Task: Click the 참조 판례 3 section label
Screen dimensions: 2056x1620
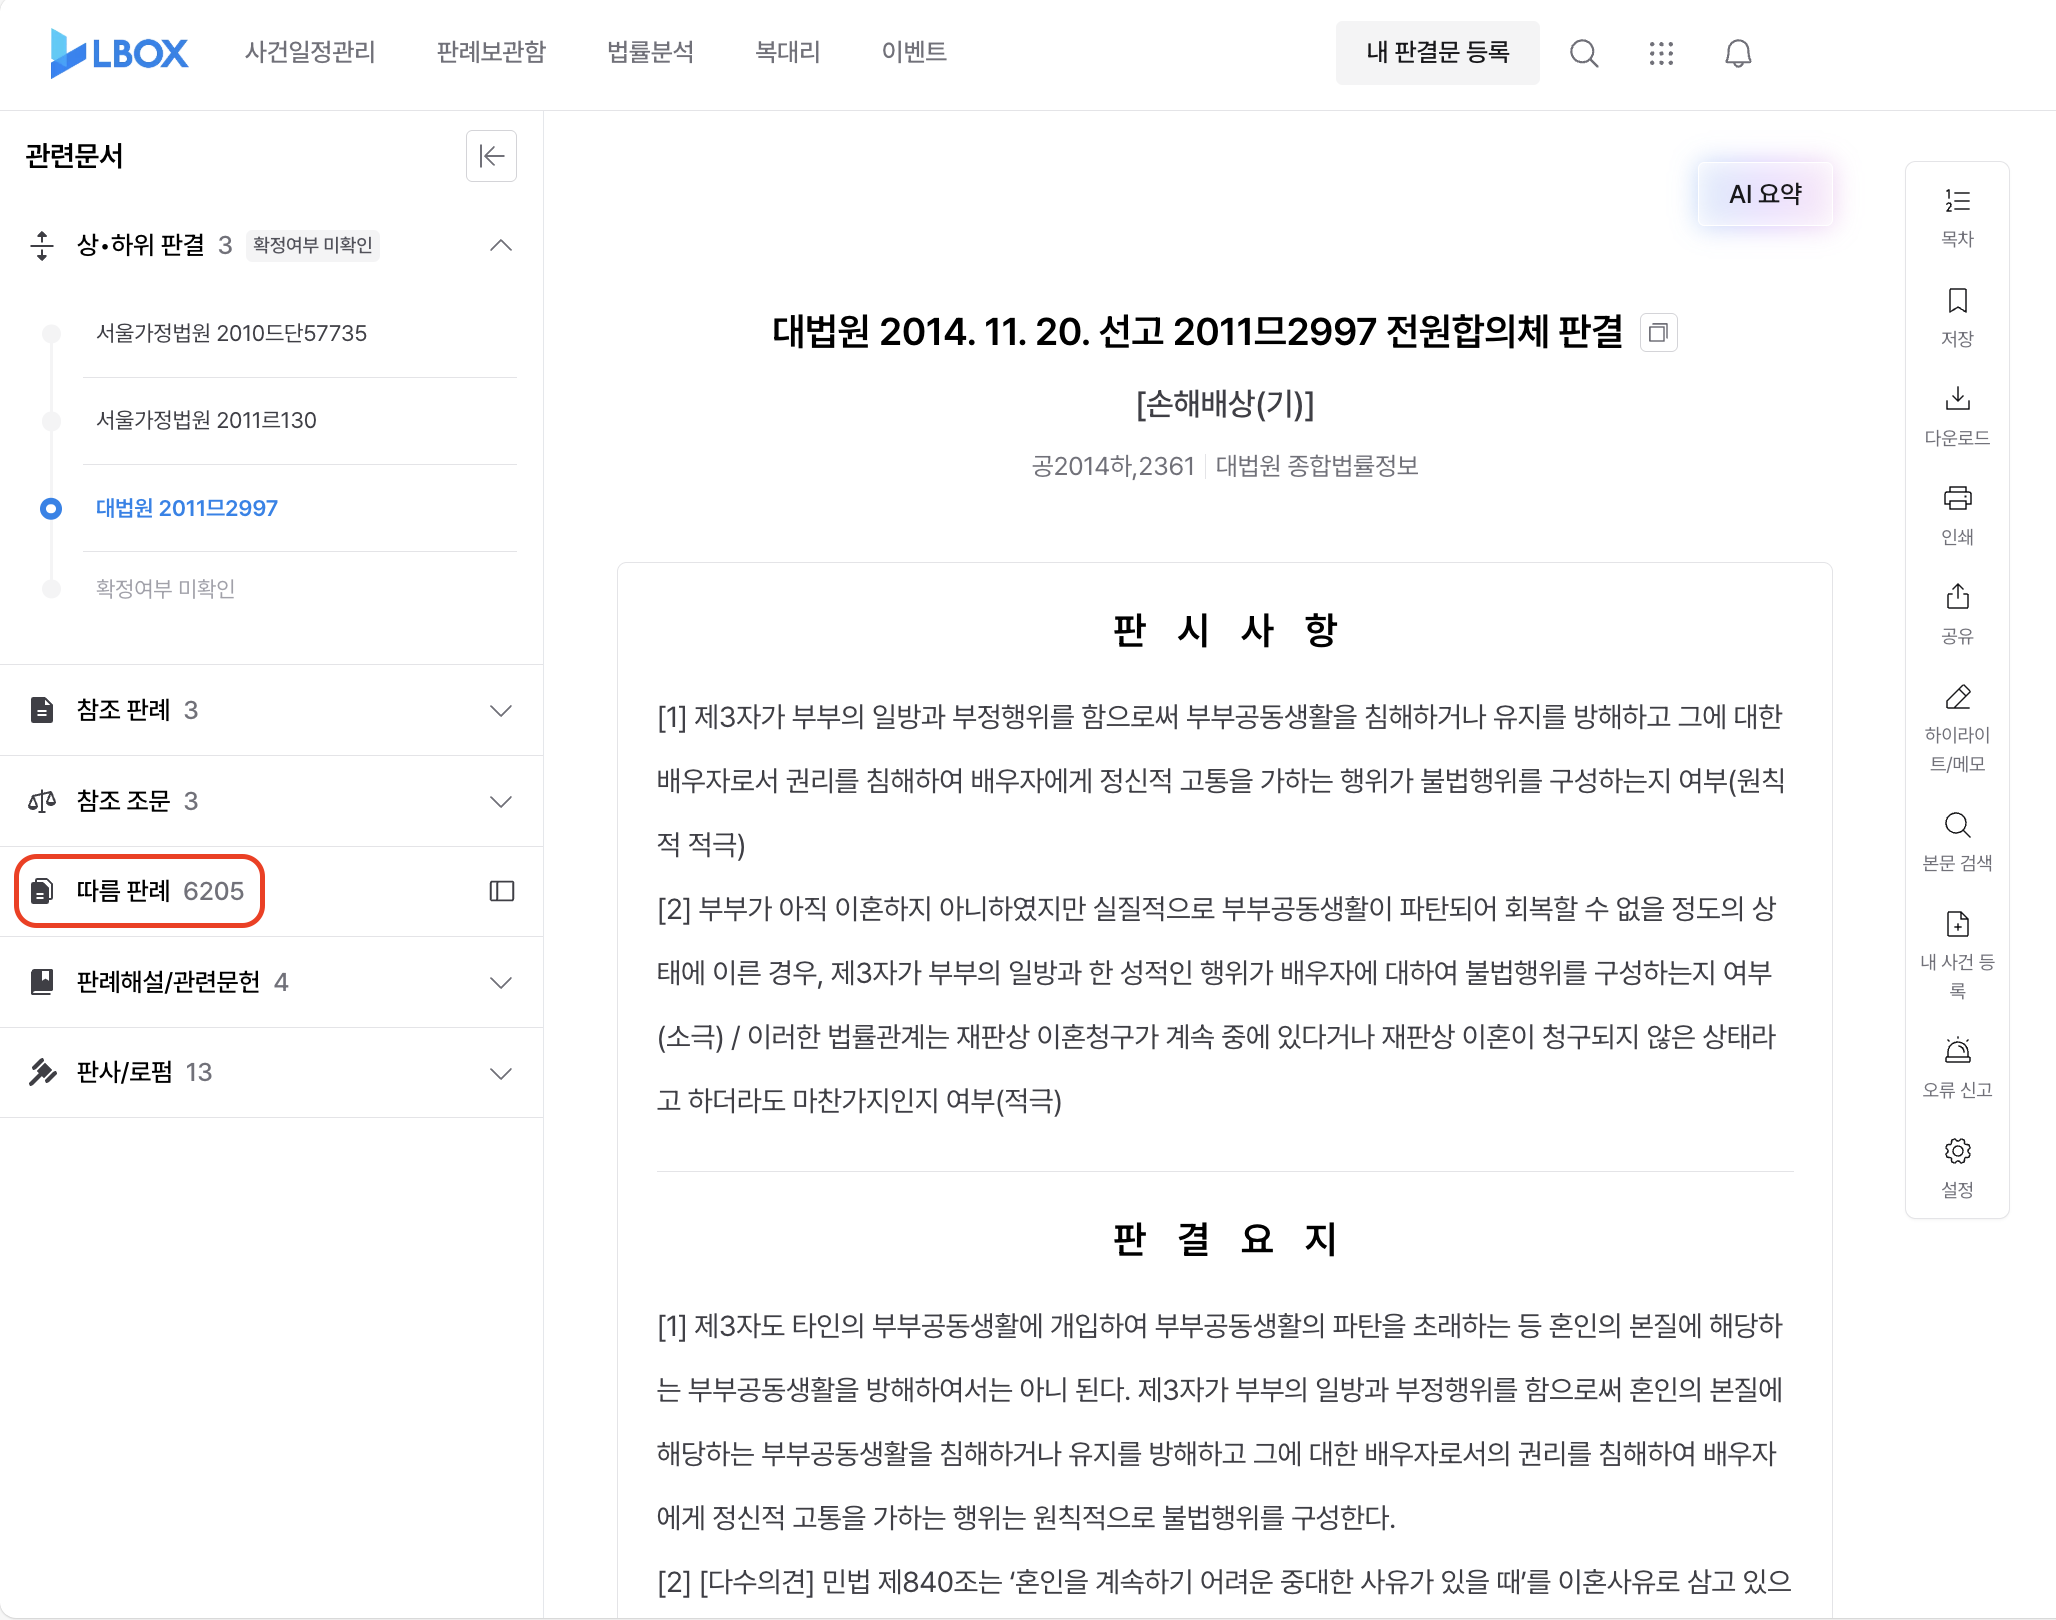Action: pos(137,710)
